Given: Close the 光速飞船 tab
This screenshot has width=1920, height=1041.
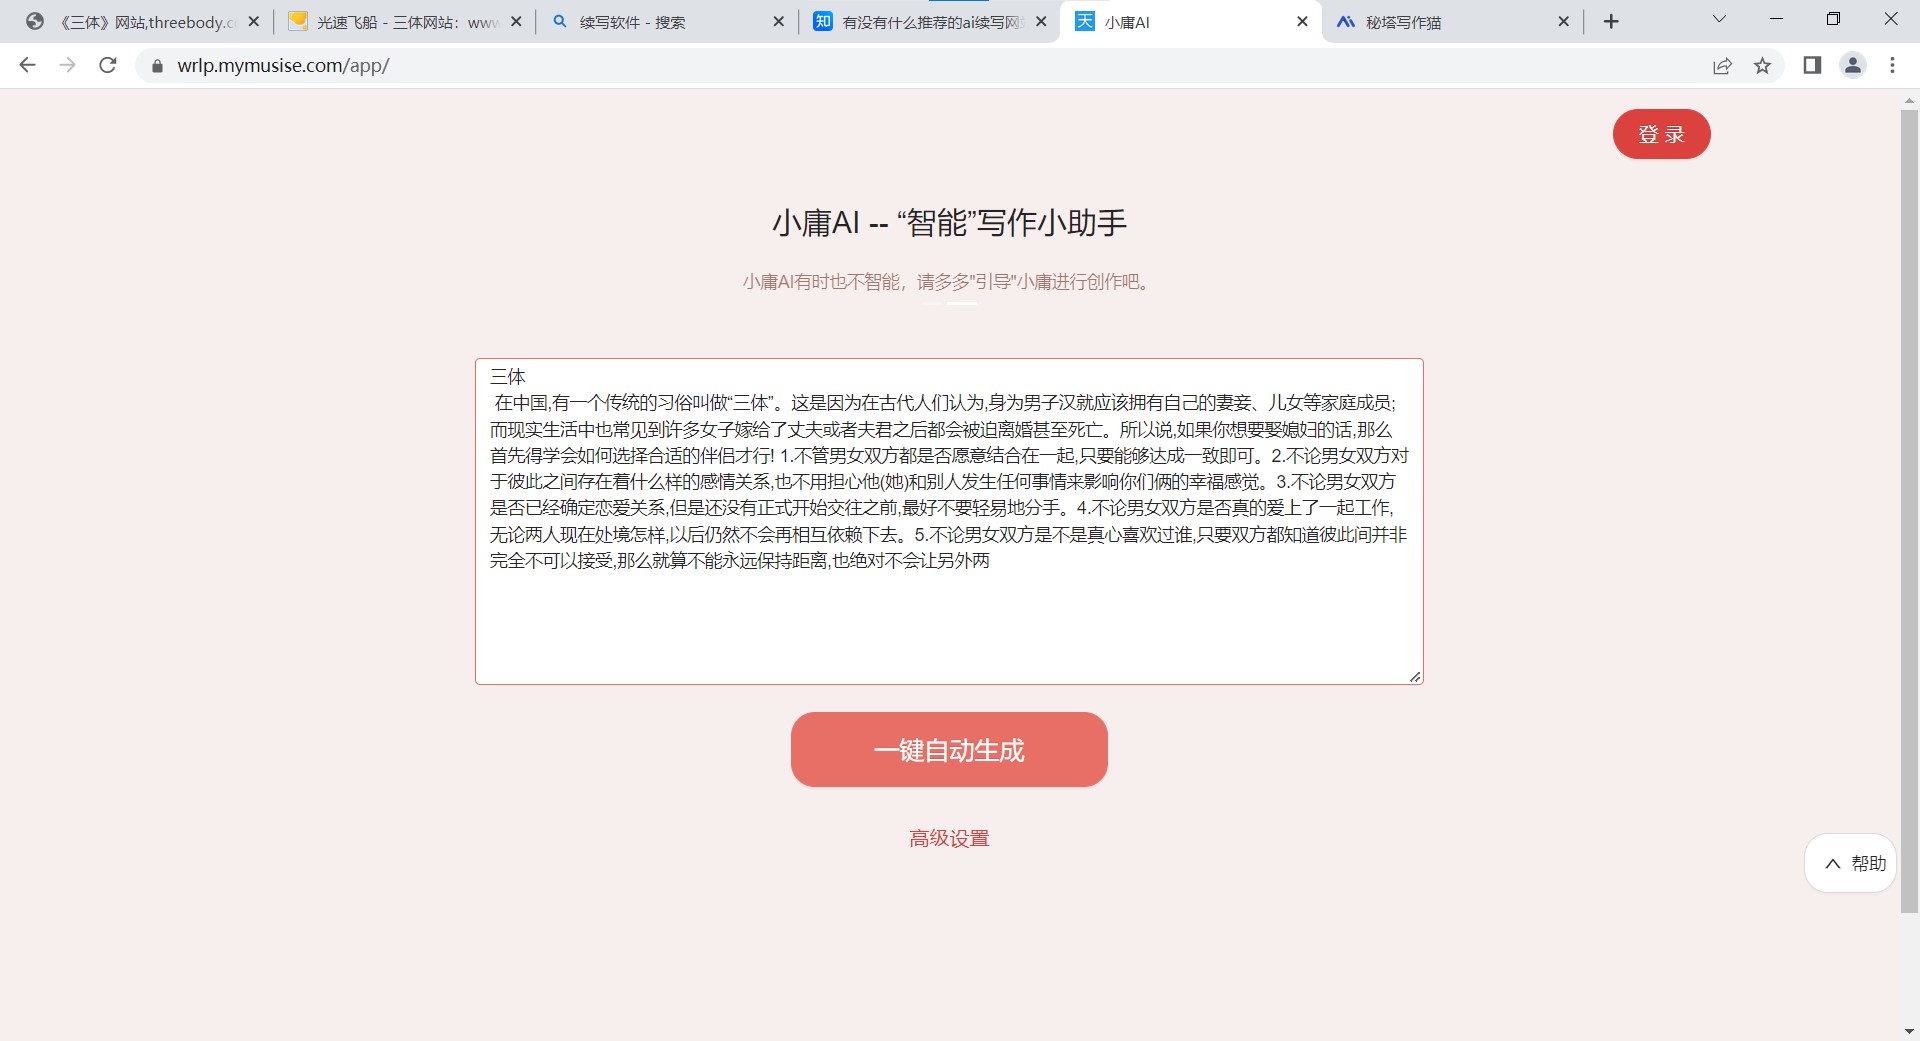Looking at the screenshot, I should 516,22.
